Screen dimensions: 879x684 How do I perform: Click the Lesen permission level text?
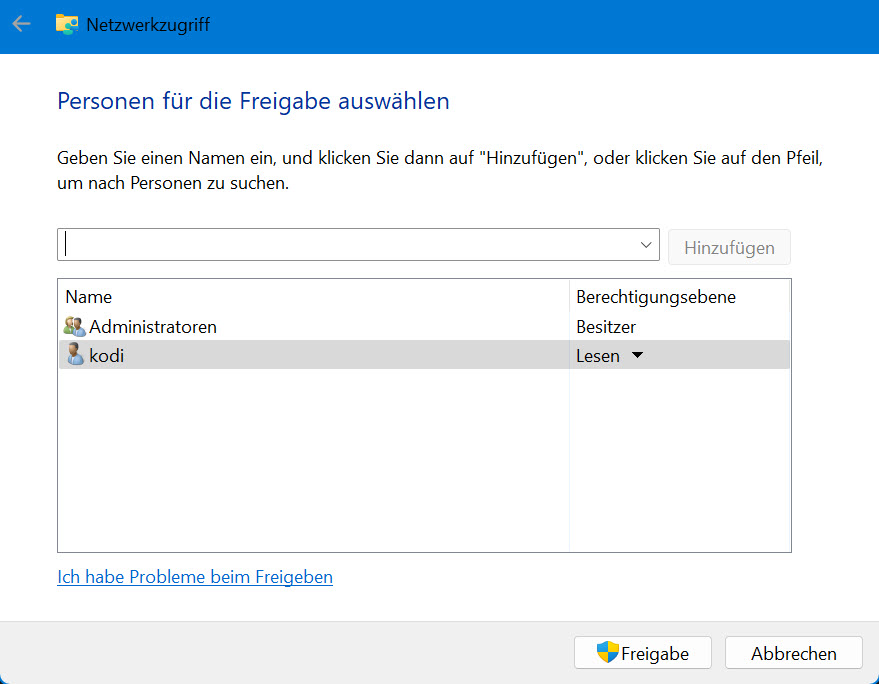click(x=598, y=356)
